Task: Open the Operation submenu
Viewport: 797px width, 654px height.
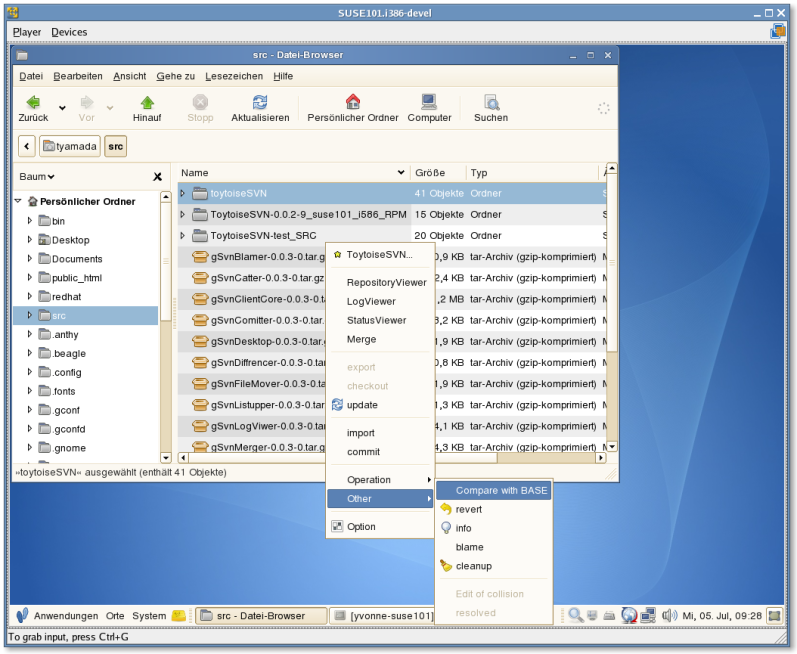Action: pos(380,480)
